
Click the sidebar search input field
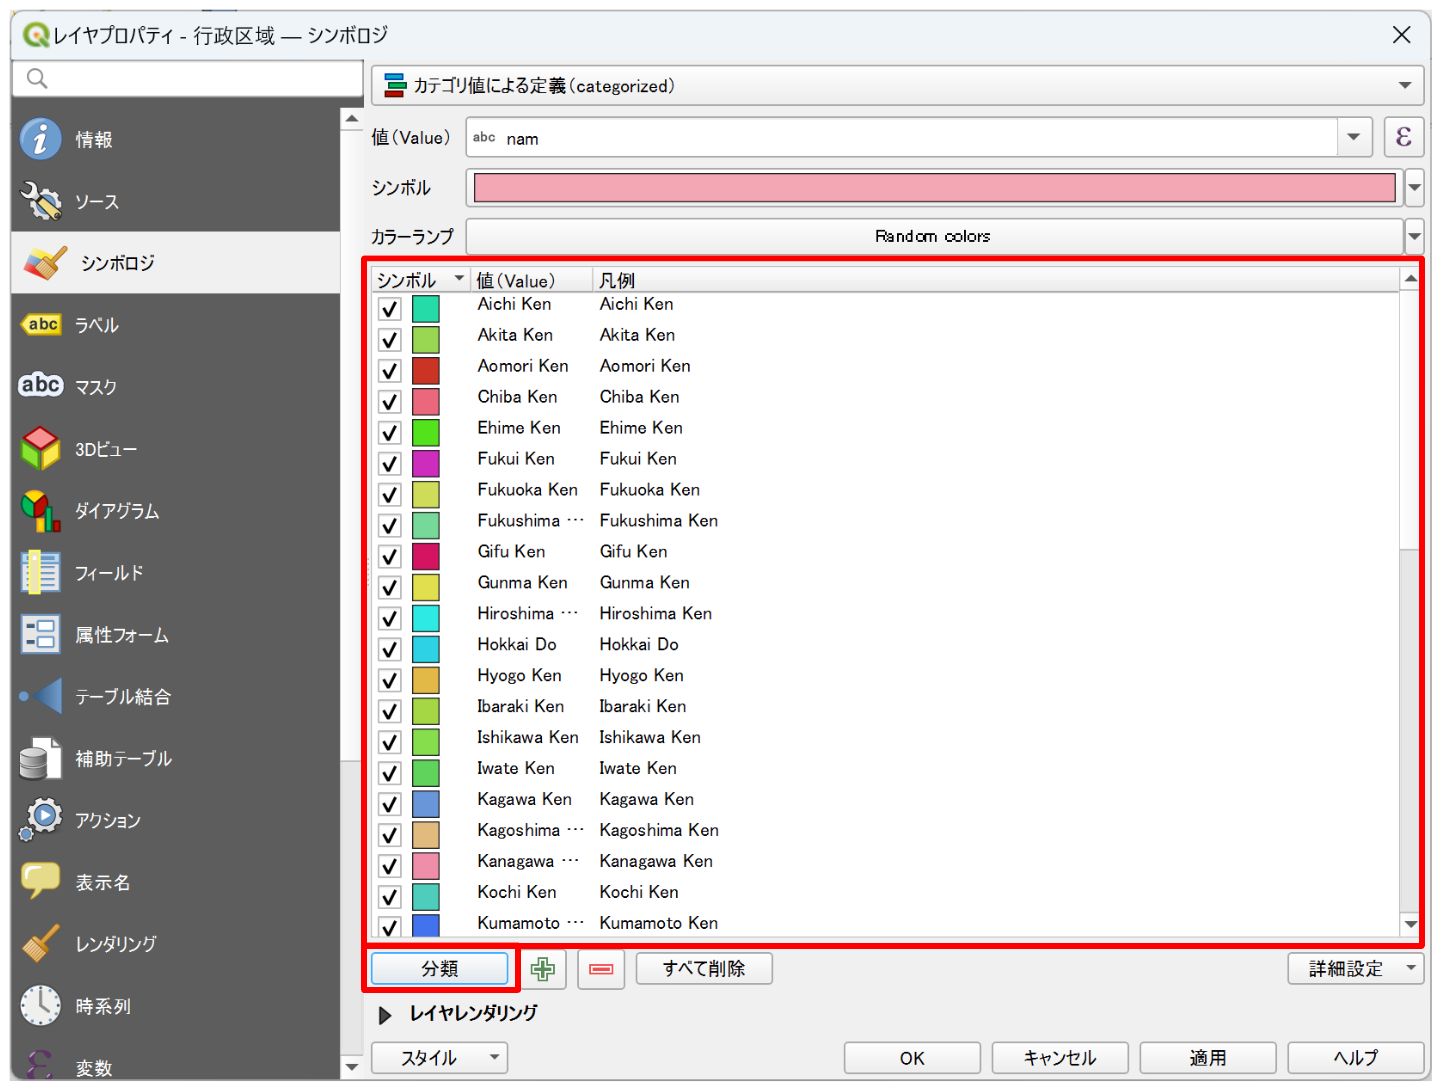[187, 78]
